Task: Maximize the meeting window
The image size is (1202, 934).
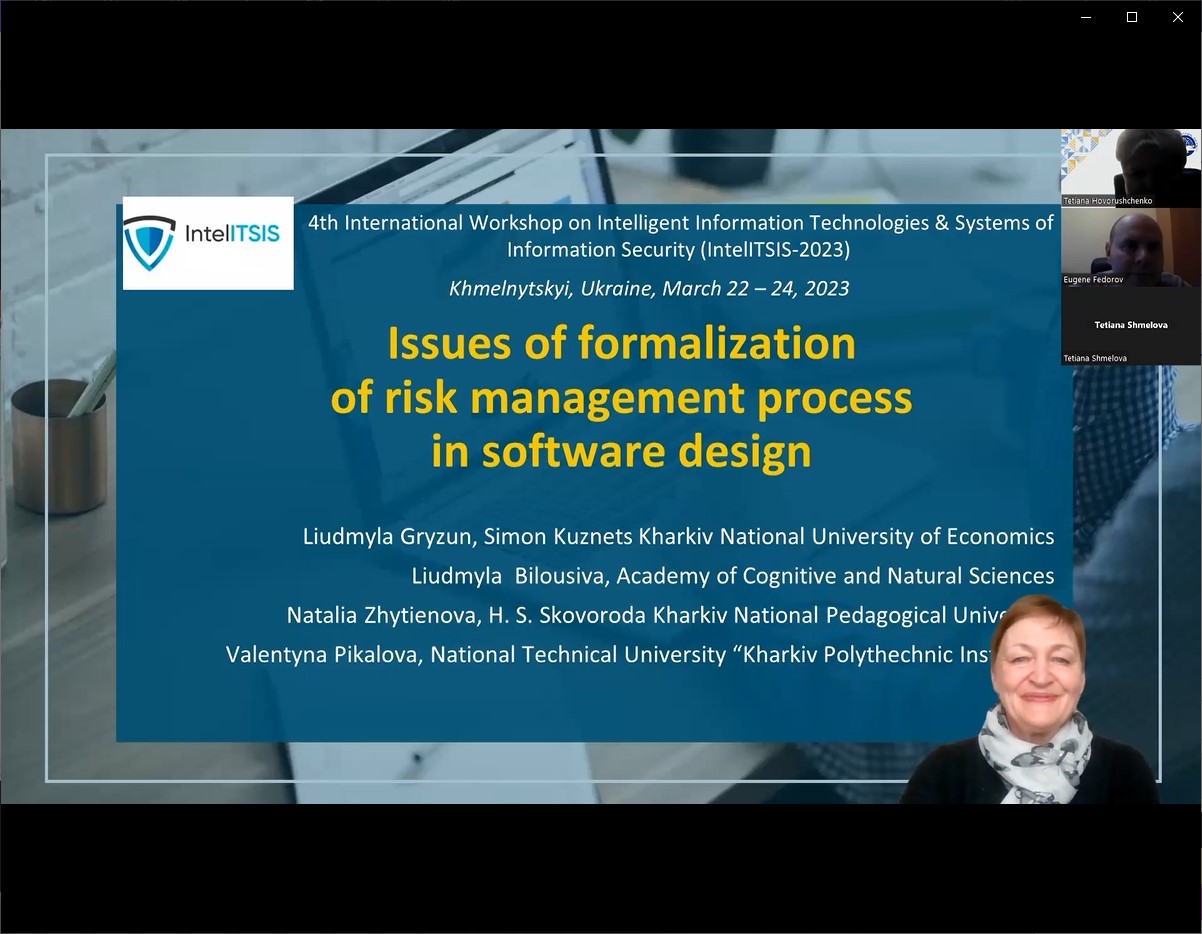Action: coord(1132,17)
